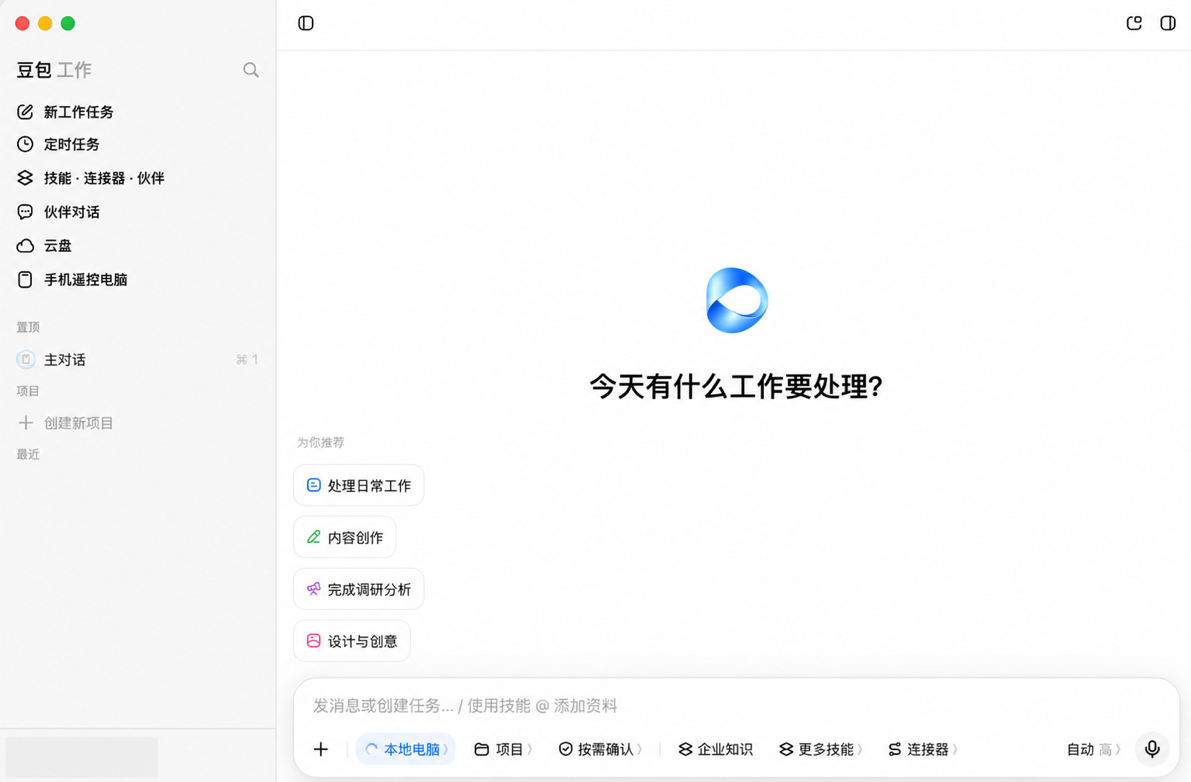Open the 自动 高 model effort dropdown
This screenshot has height=782, width=1191.
1094,749
